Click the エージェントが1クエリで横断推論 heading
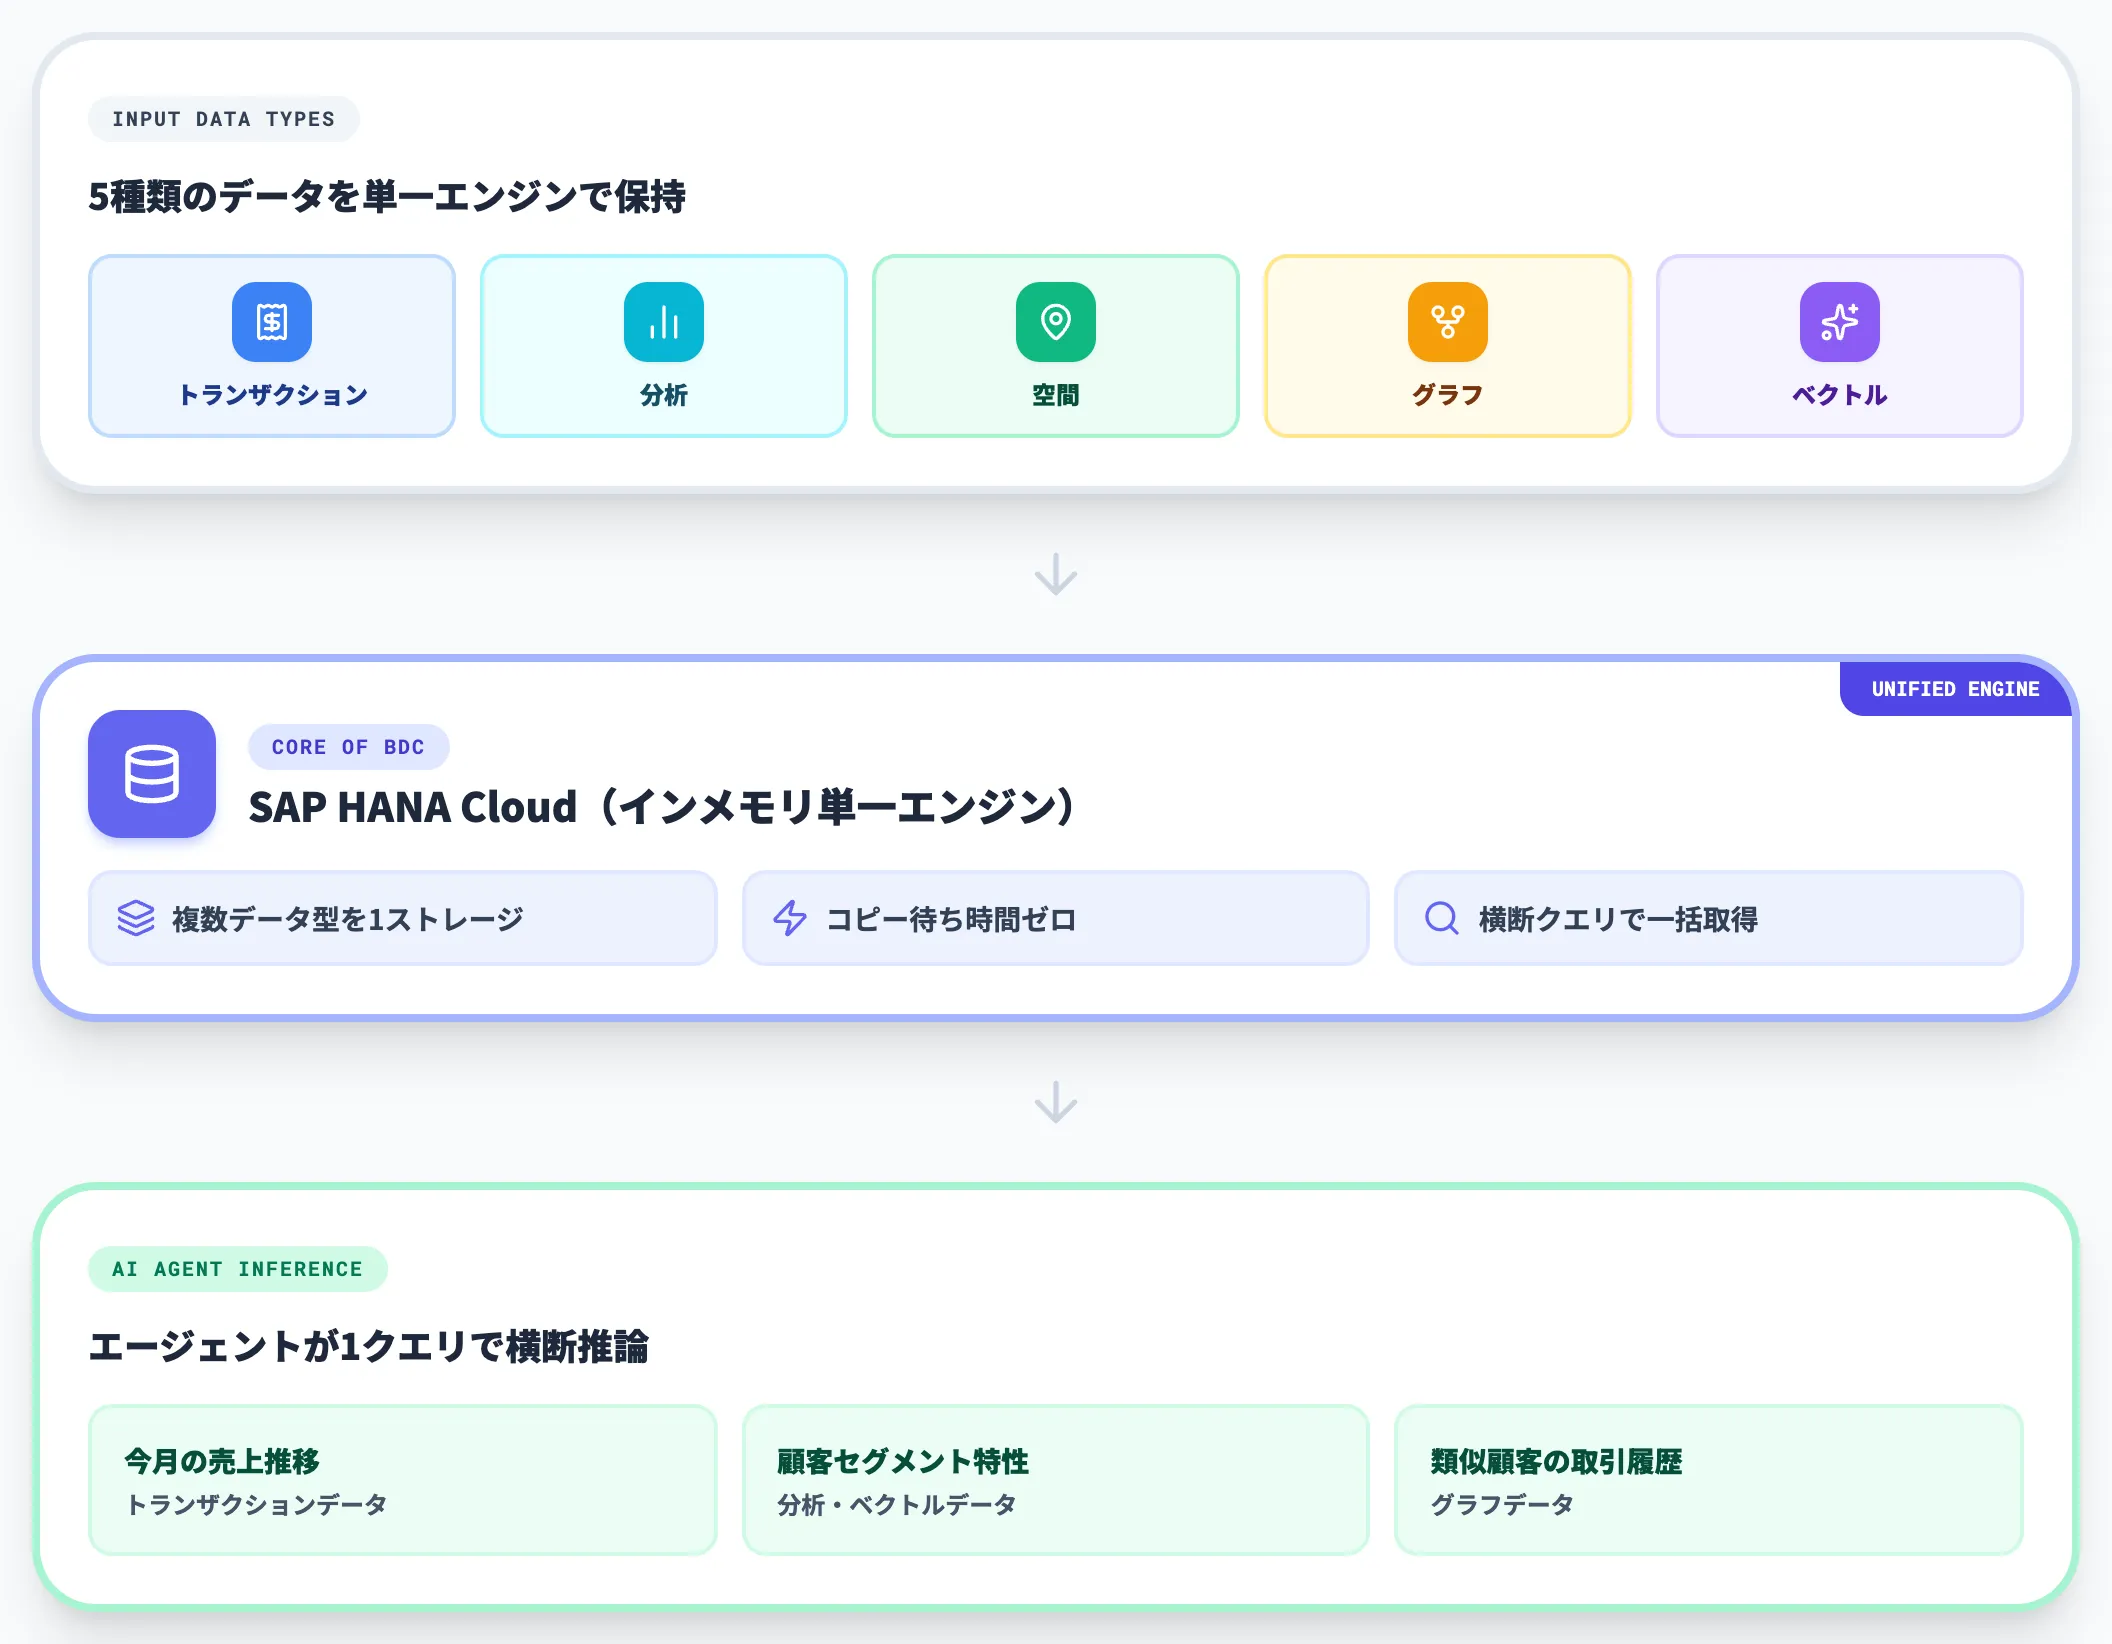The width and height of the screenshot is (2112, 1644). 369,1347
